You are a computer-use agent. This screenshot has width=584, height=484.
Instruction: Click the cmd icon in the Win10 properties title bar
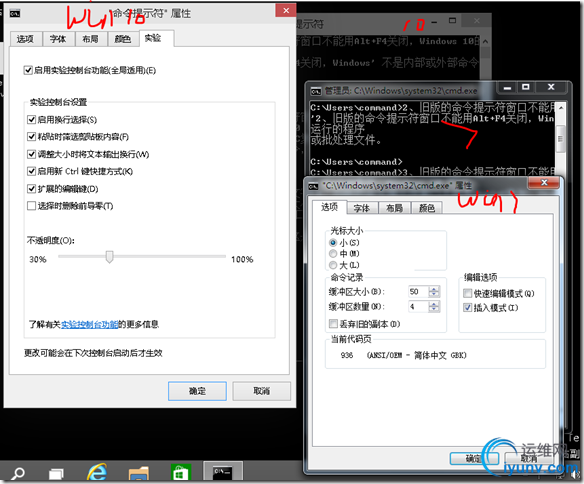click(x=15, y=14)
